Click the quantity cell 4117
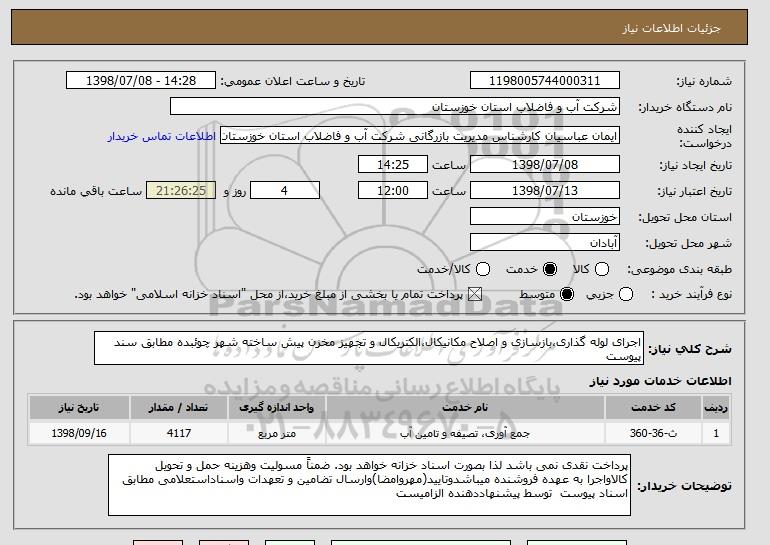770x545 pixels. pos(178,433)
